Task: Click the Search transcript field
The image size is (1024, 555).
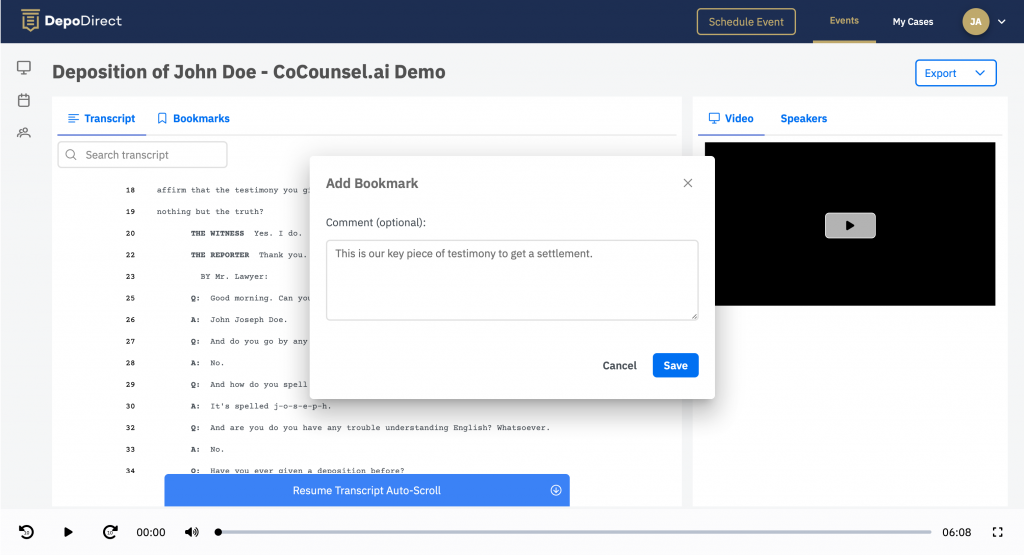Action: [143, 155]
